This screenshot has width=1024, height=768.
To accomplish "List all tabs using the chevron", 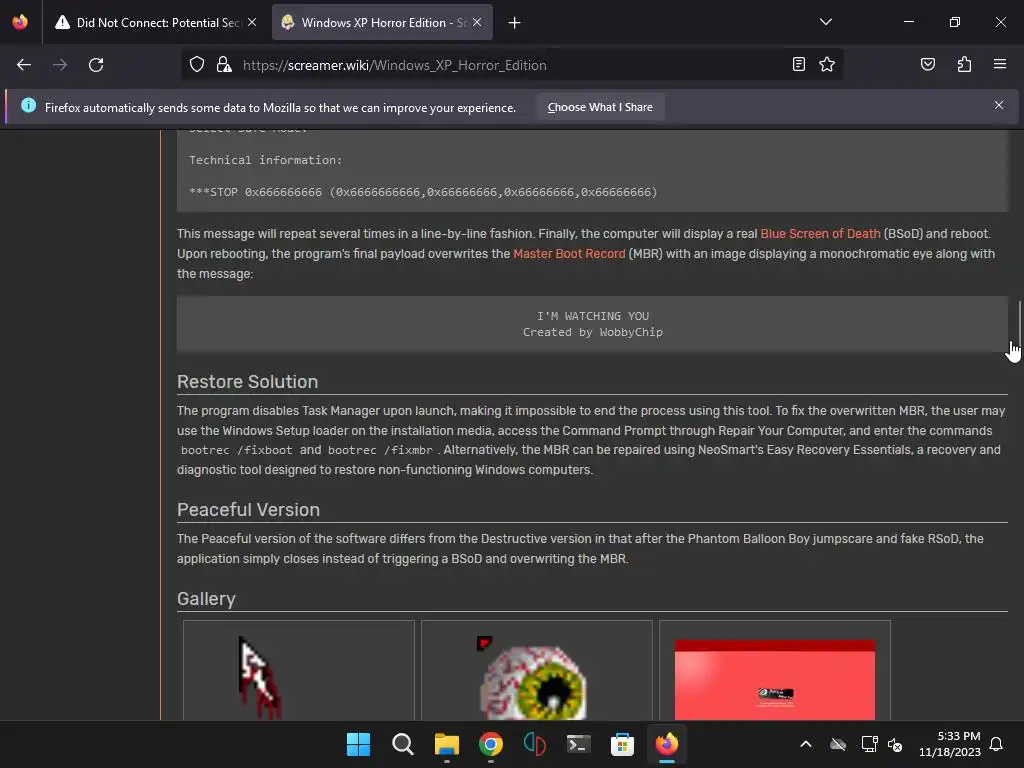I will pos(825,22).
